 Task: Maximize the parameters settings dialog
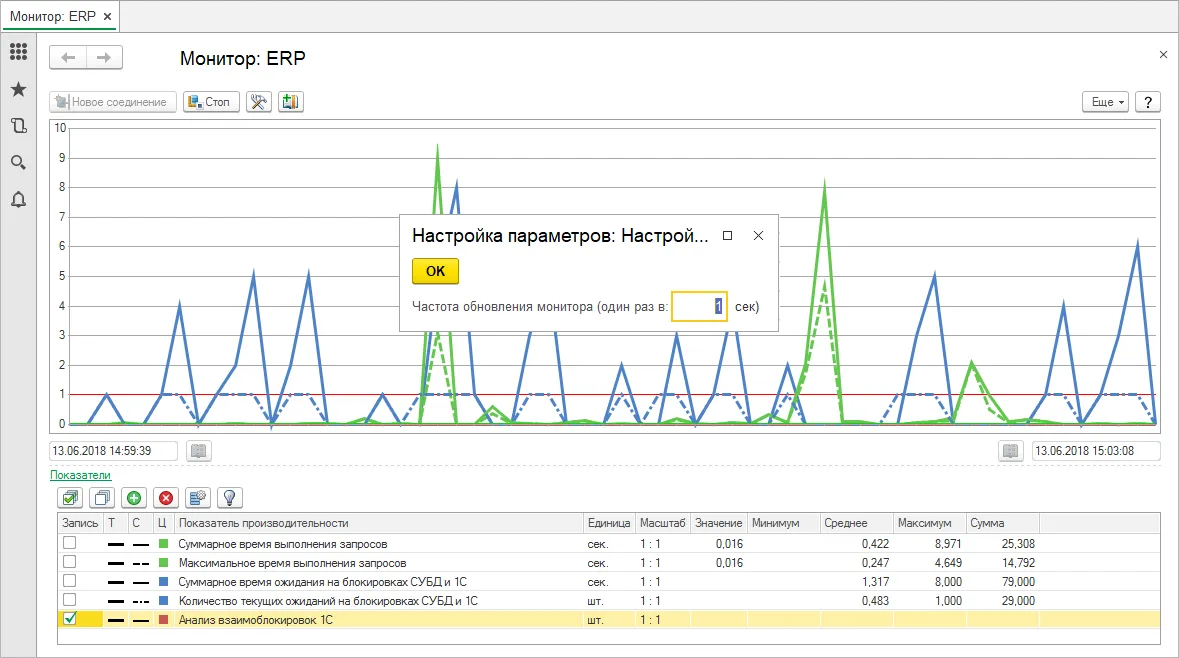727,235
